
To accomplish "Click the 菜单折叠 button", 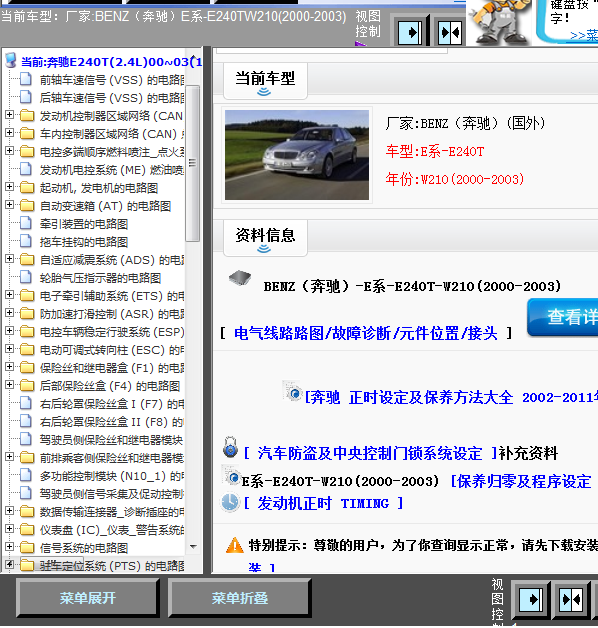I will pos(240,598).
